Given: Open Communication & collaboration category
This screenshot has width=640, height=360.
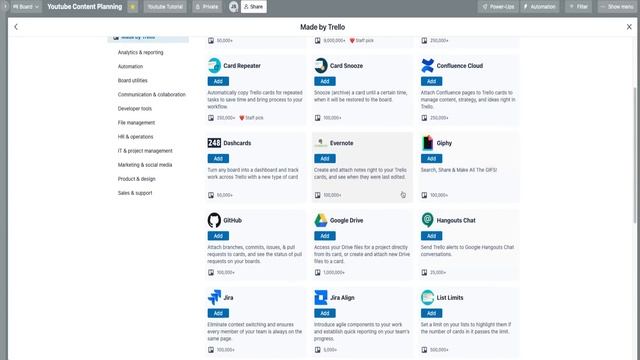Looking at the screenshot, I should [x=151, y=95].
